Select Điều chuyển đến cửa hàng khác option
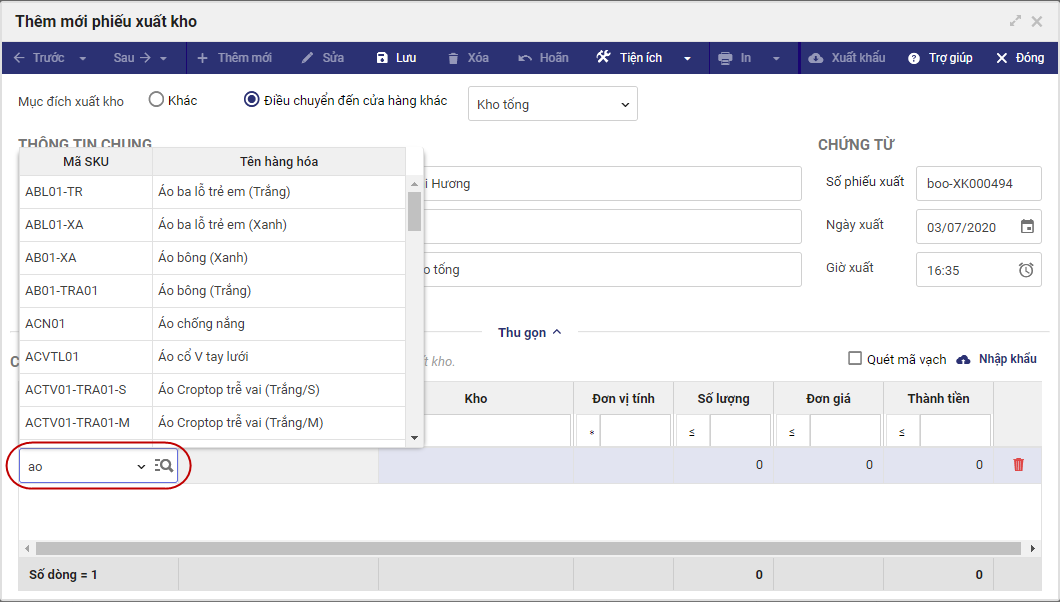Screen dimensions: 1060x602 click(x=252, y=100)
